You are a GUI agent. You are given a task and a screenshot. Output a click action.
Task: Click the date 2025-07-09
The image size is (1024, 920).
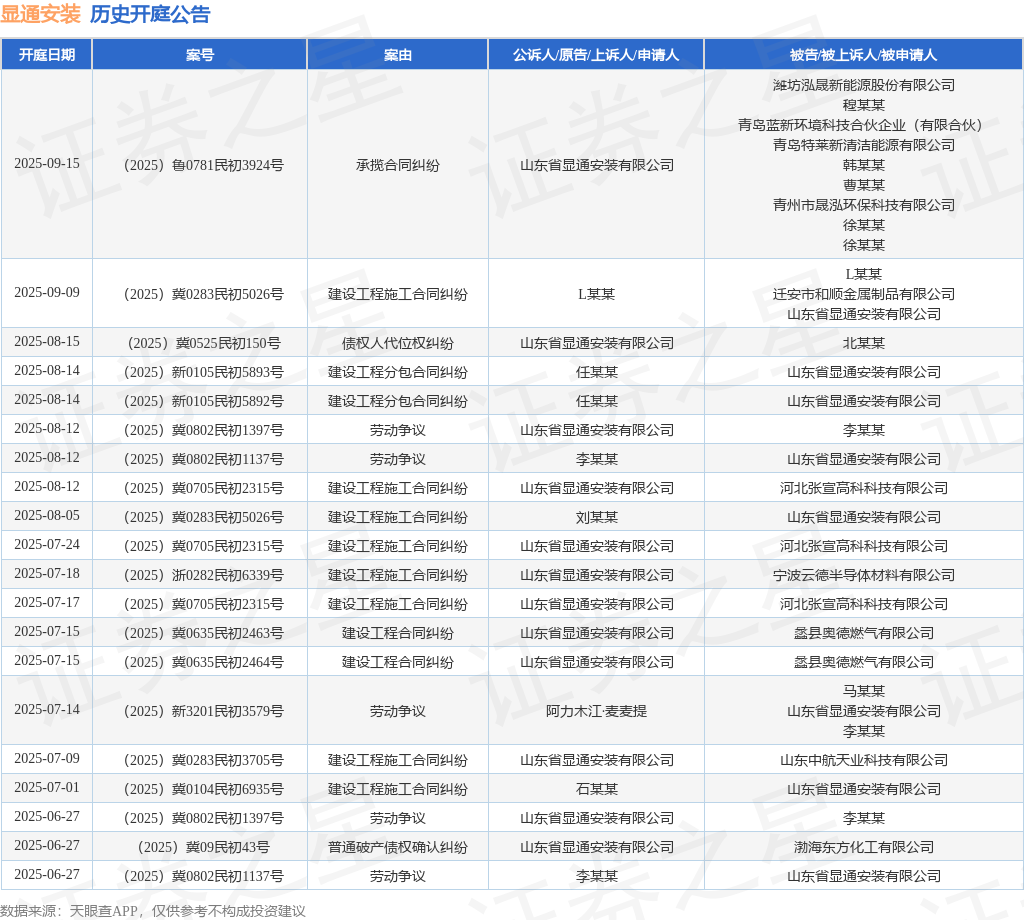pyautogui.click(x=47, y=759)
